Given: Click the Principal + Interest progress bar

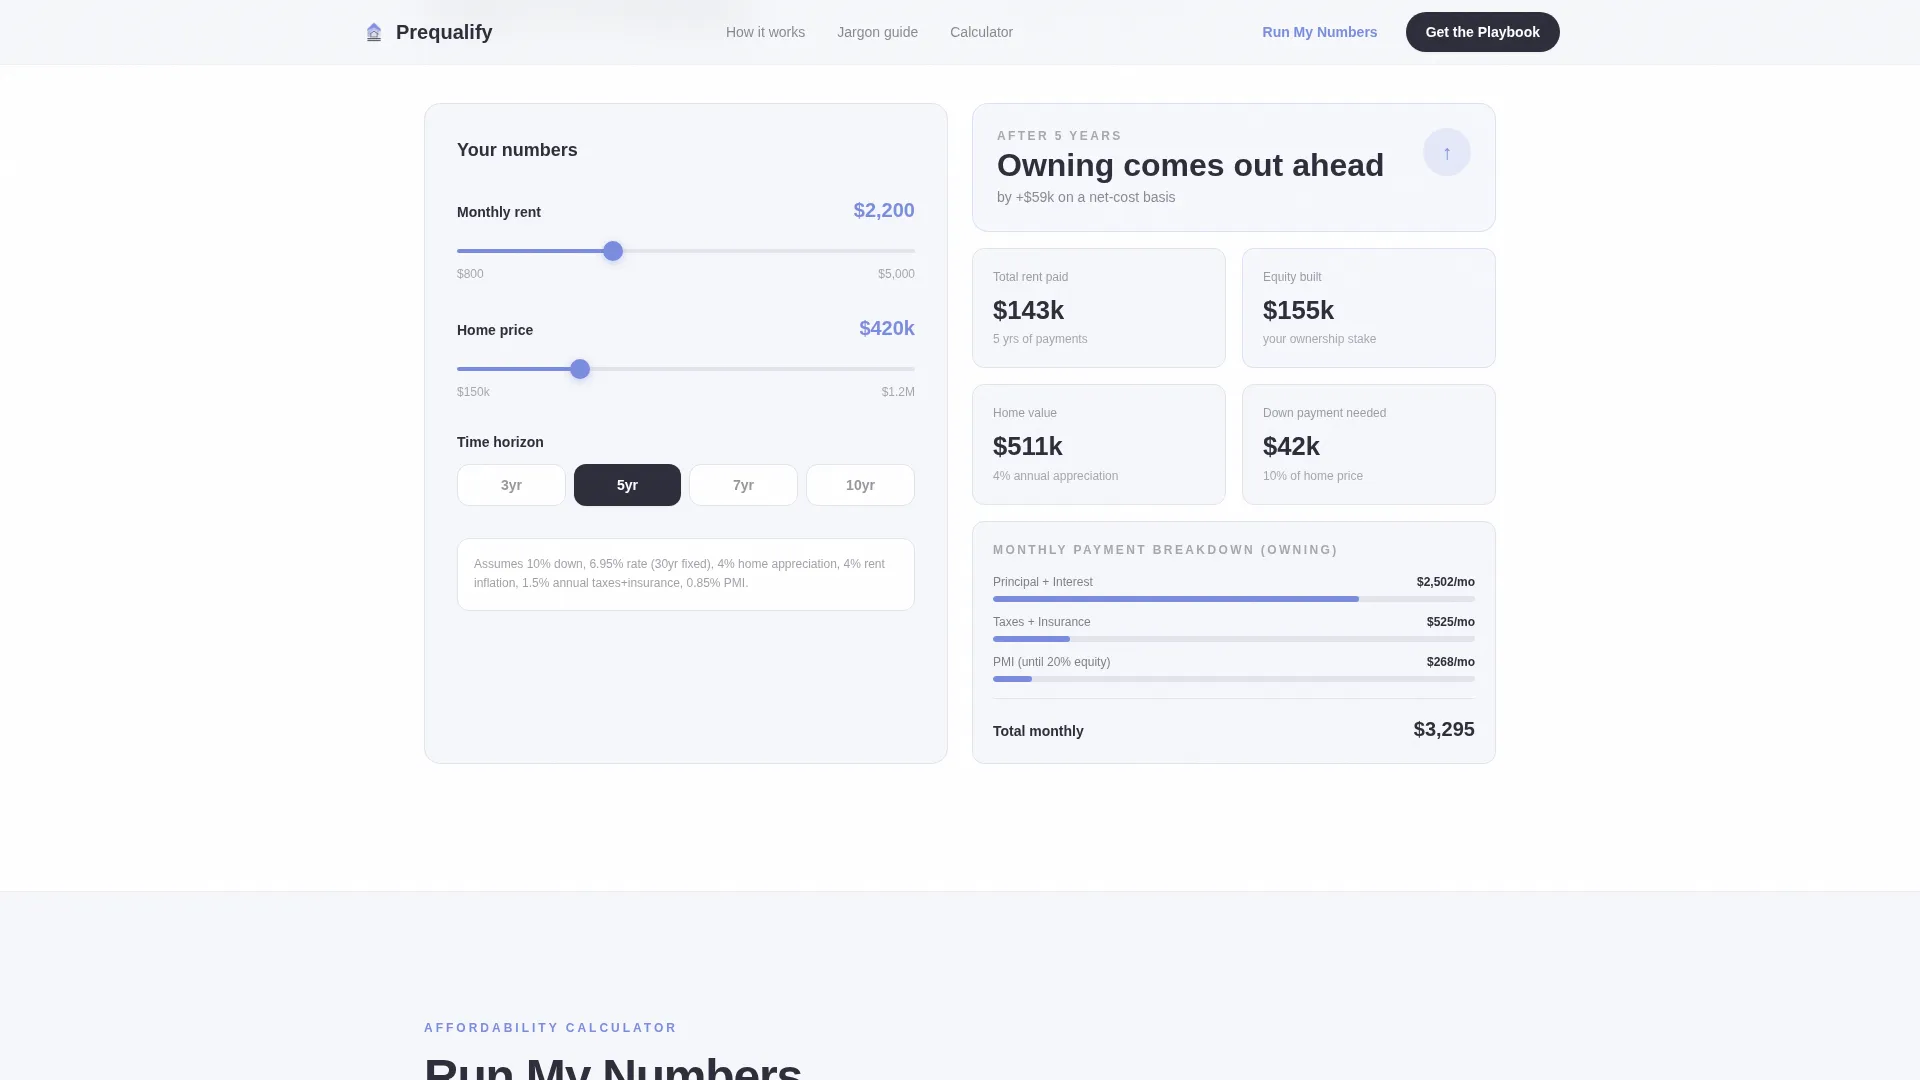Looking at the screenshot, I should 1234,599.
